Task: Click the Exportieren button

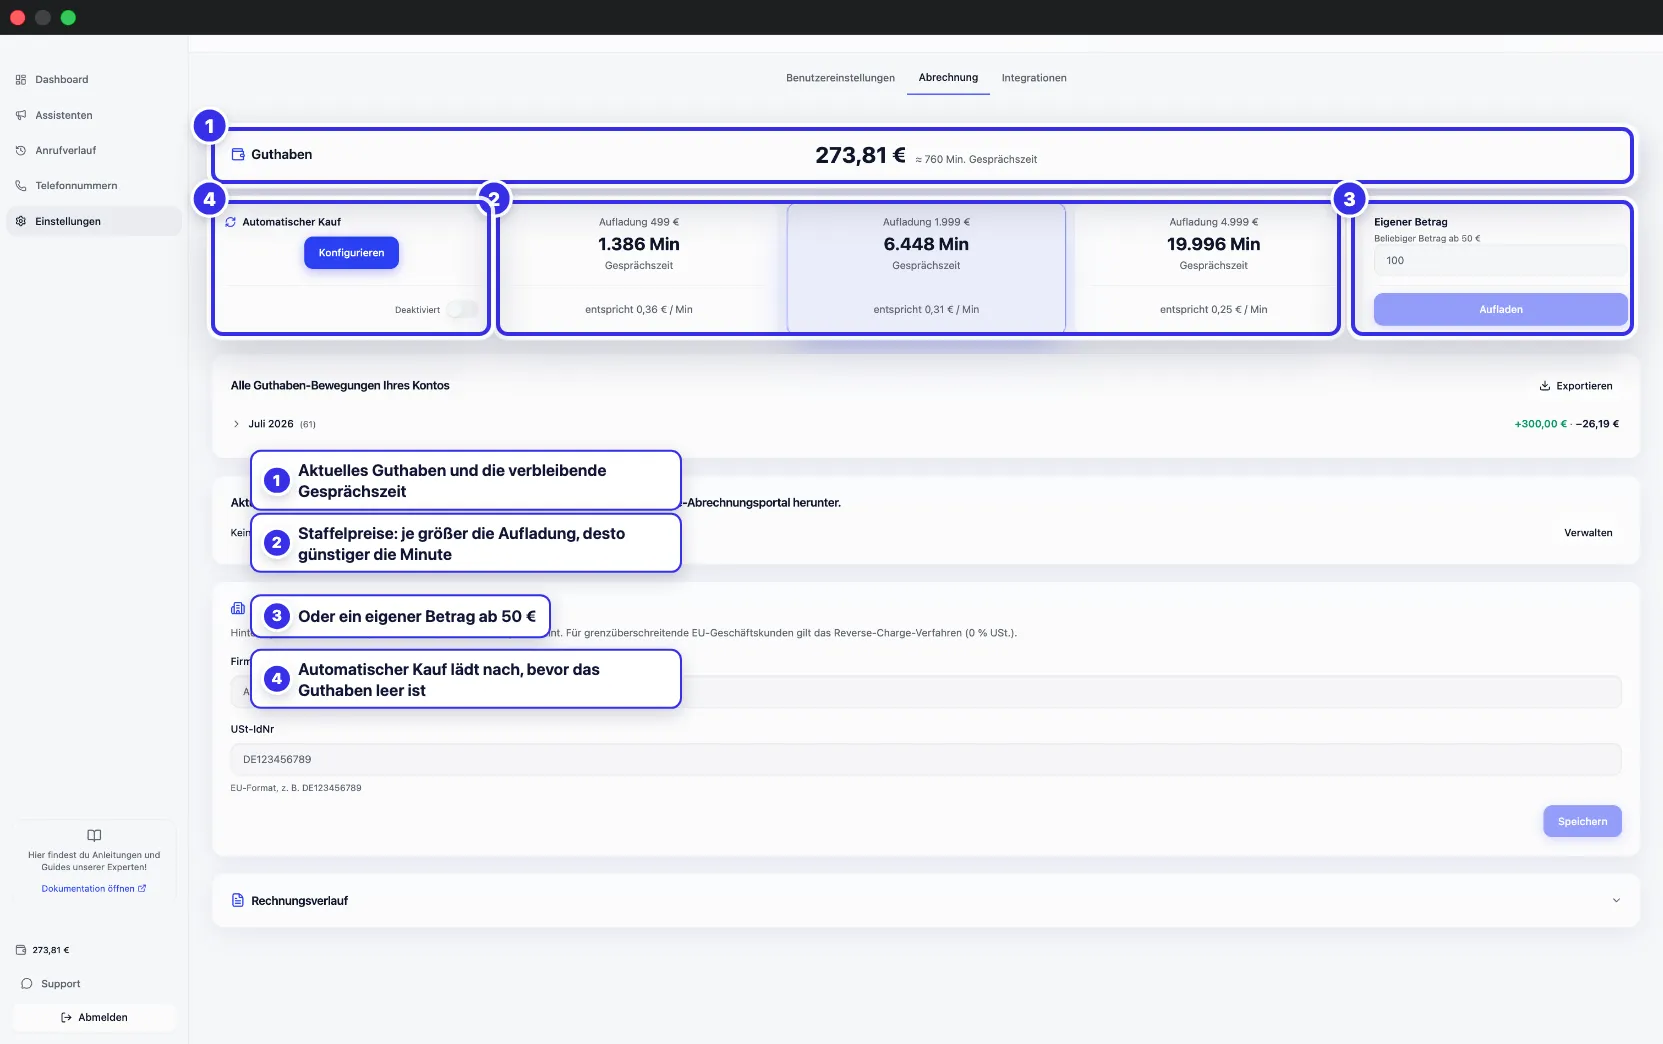Action: [x=1576, y=386]
